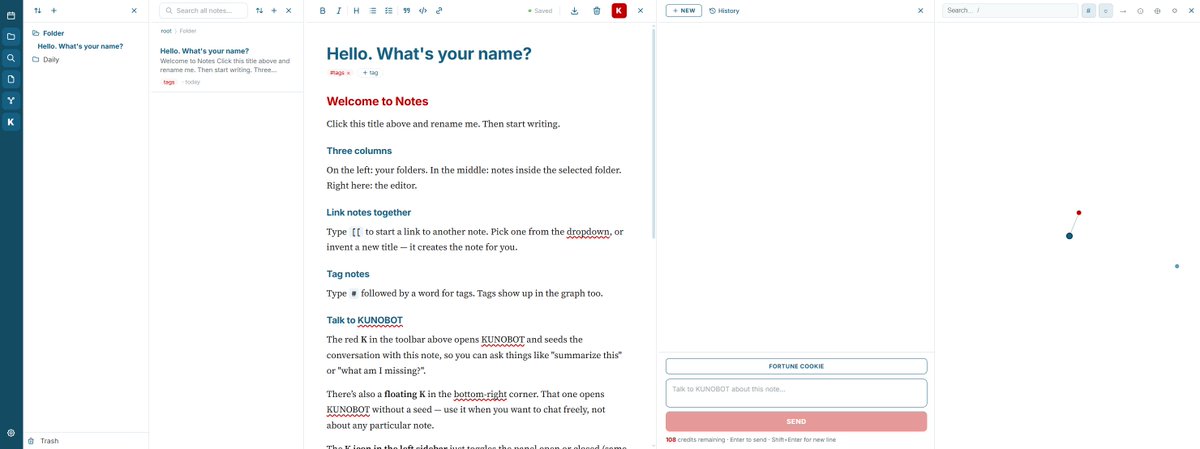Click the clock icon in graph toolbar

point(1140,10)
